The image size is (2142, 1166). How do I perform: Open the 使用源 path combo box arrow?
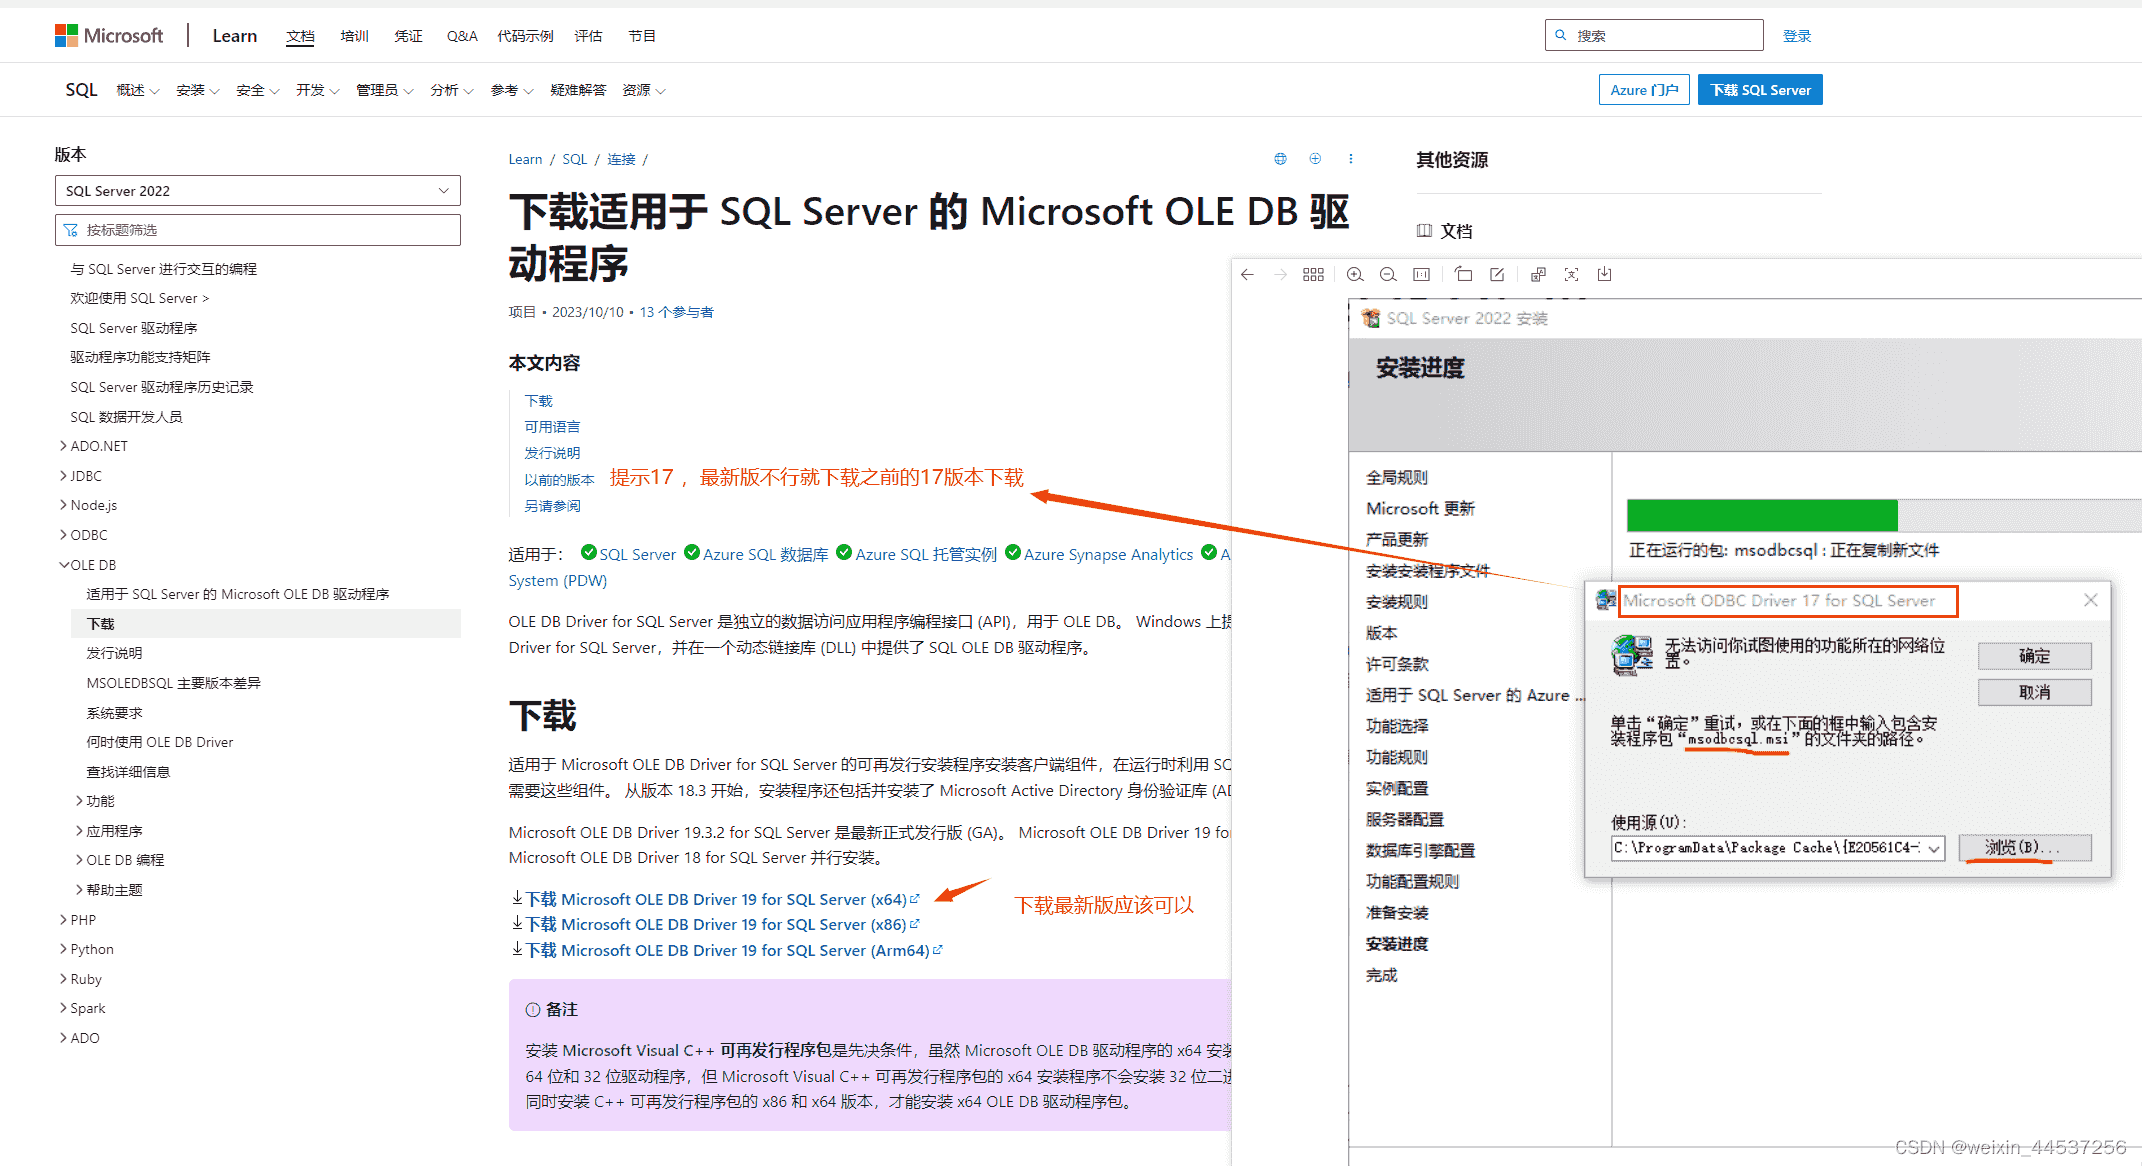pyautogui.click(x=1934, y=848)
